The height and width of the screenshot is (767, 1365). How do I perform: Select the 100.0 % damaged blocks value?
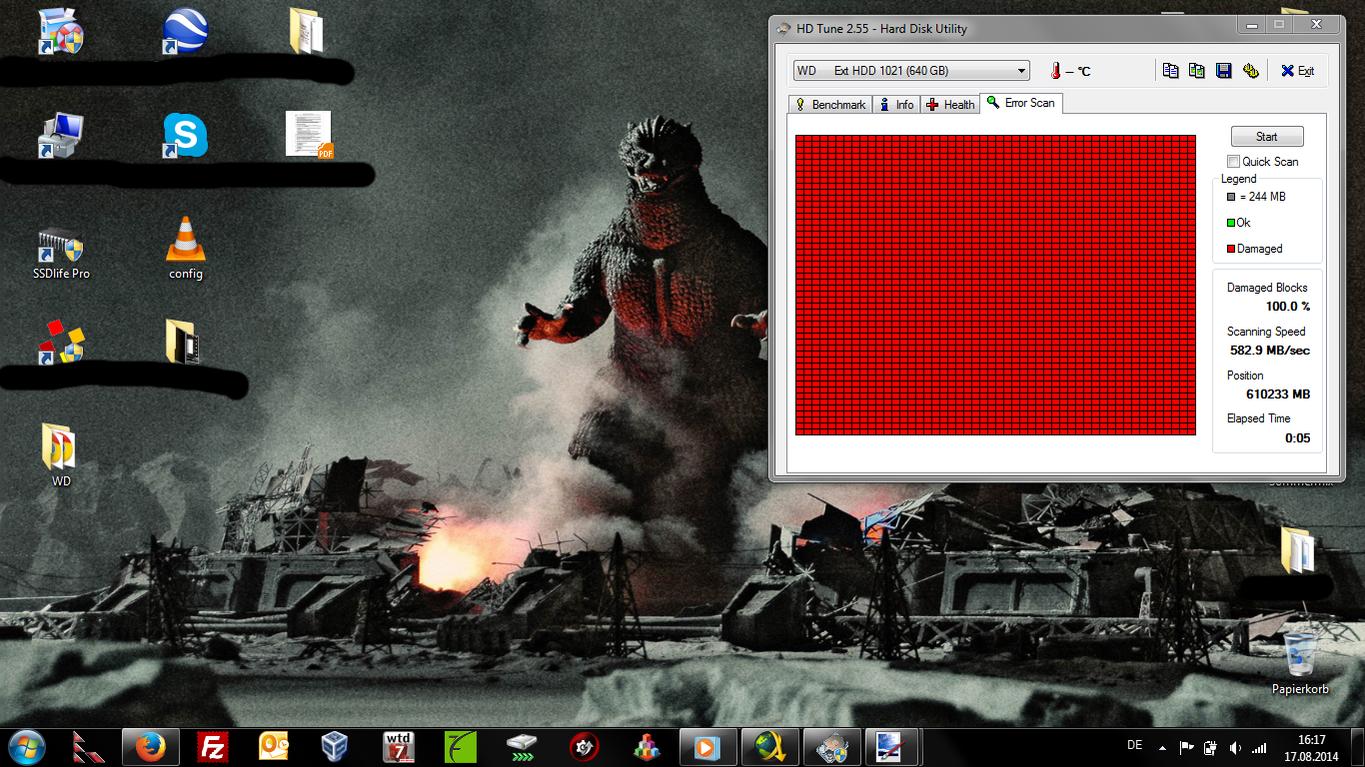(1288, 307)
